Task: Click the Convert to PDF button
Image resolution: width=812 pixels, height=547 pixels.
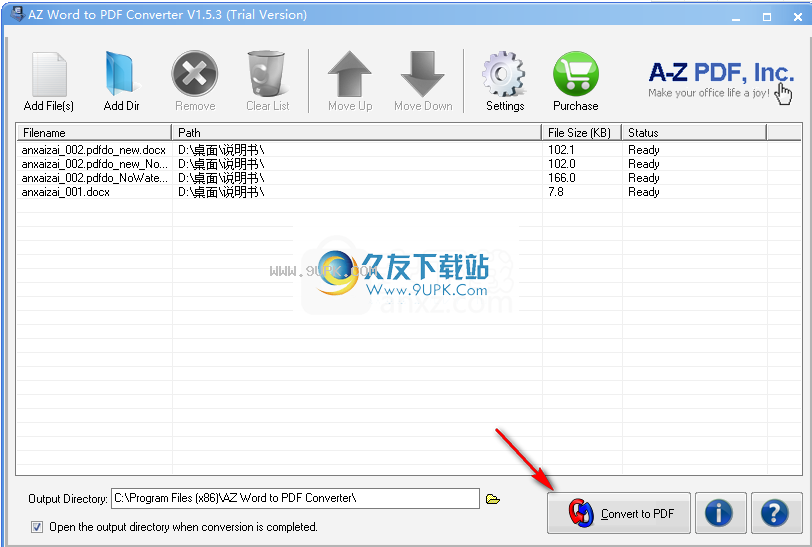Action: coord(619,513)
